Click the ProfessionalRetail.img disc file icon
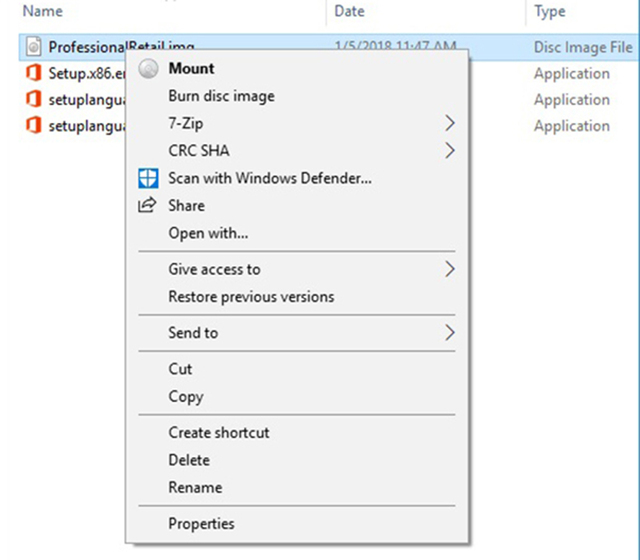The width and height of the screenshot is (640, 560). click(x=33, y=47)
